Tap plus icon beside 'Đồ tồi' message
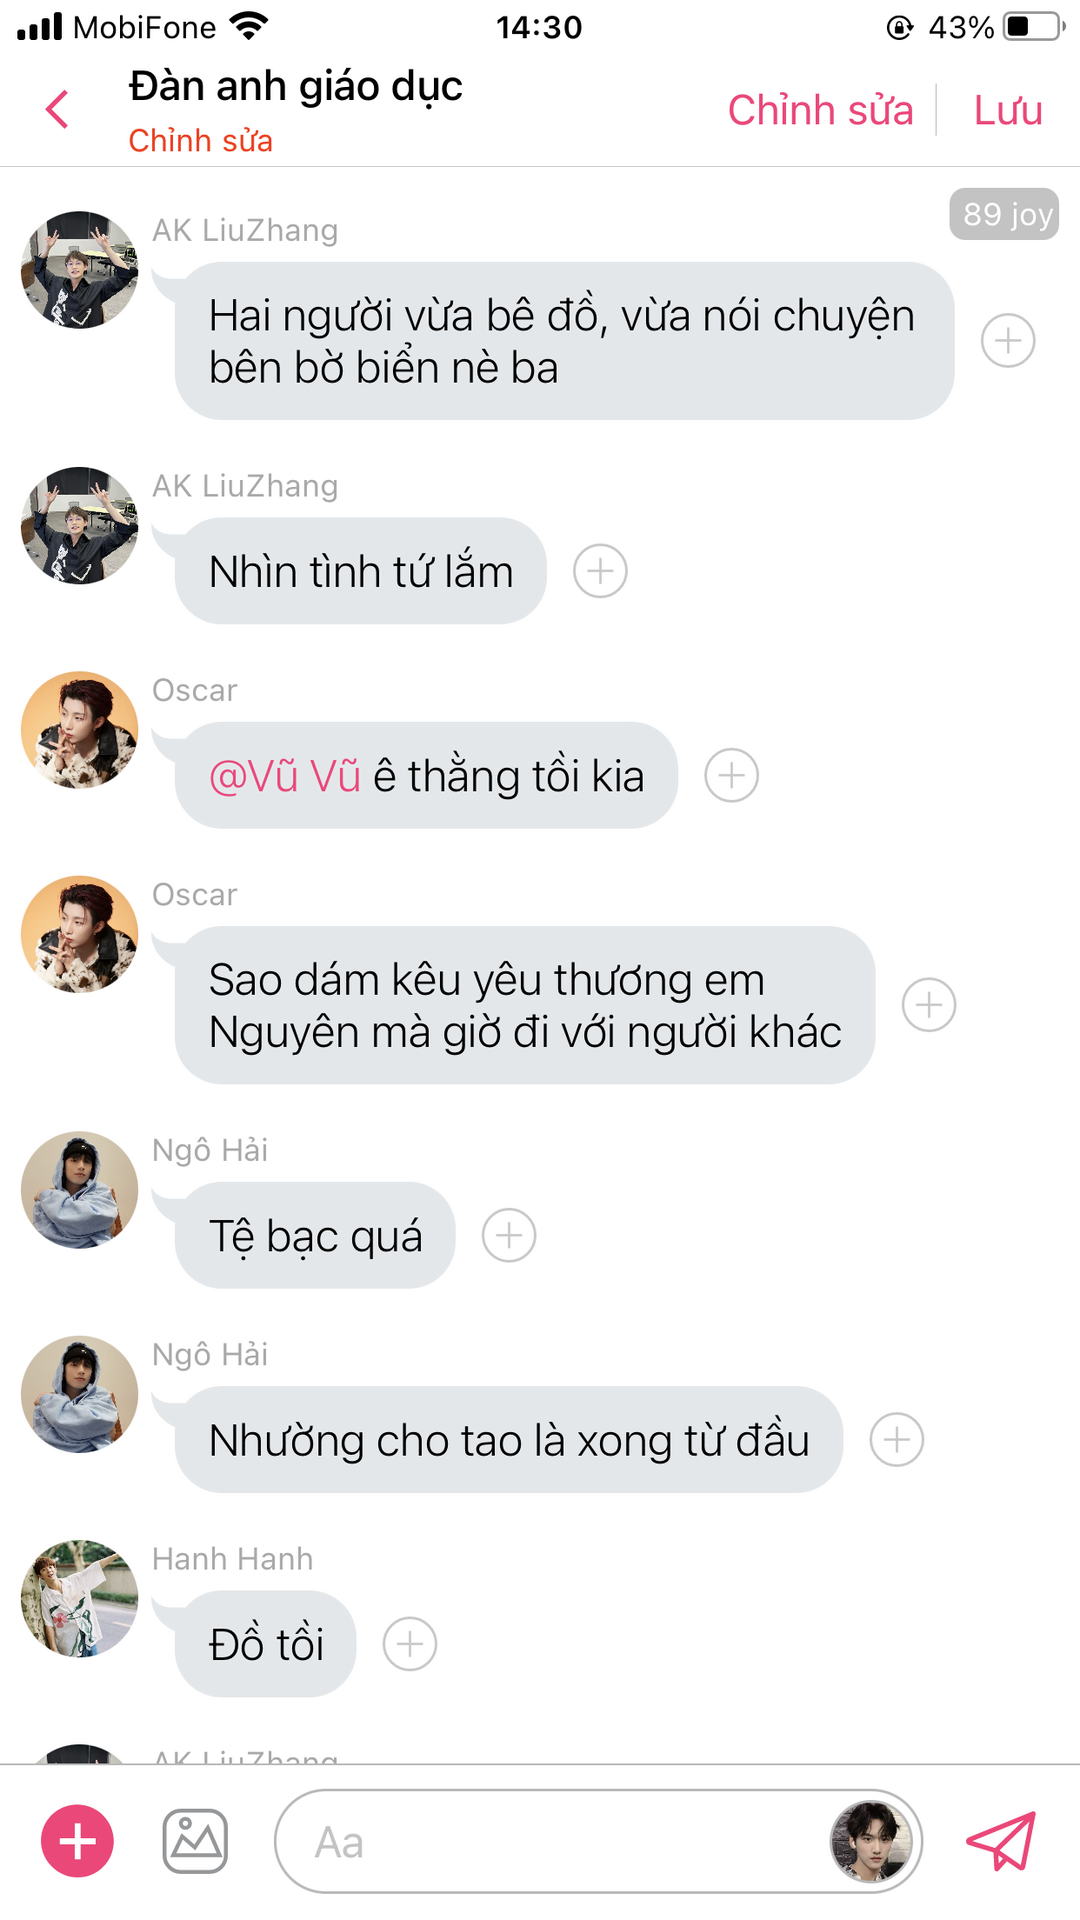Viewport: 1080px width, 1920px height. [410, 1644]
